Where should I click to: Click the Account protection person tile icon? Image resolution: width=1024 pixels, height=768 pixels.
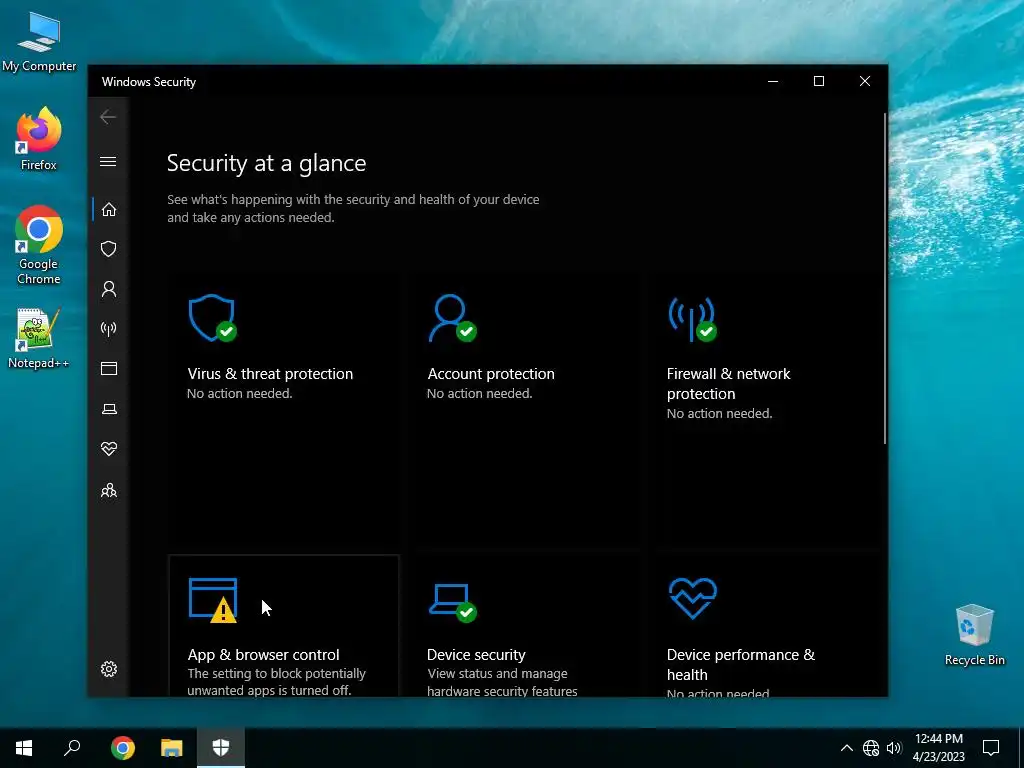click(452, 318)
